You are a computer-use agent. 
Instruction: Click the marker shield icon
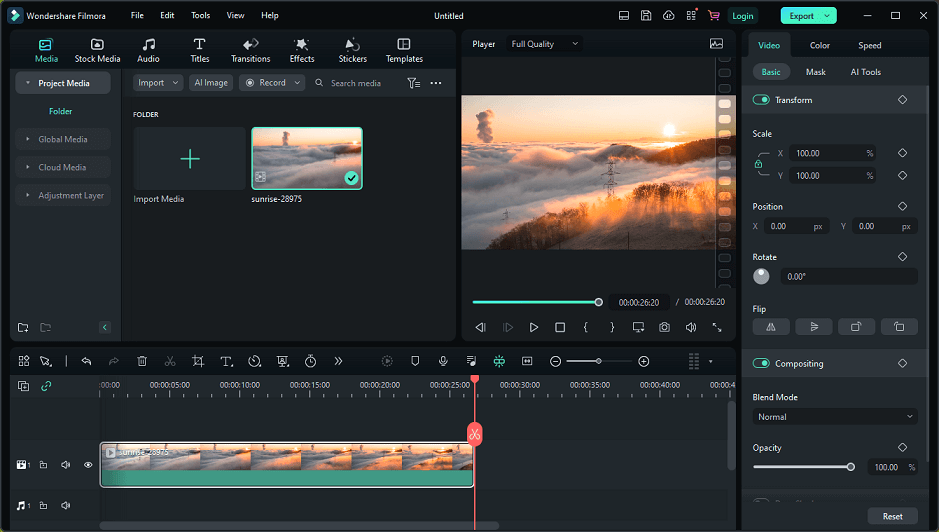tap(415, 361)
